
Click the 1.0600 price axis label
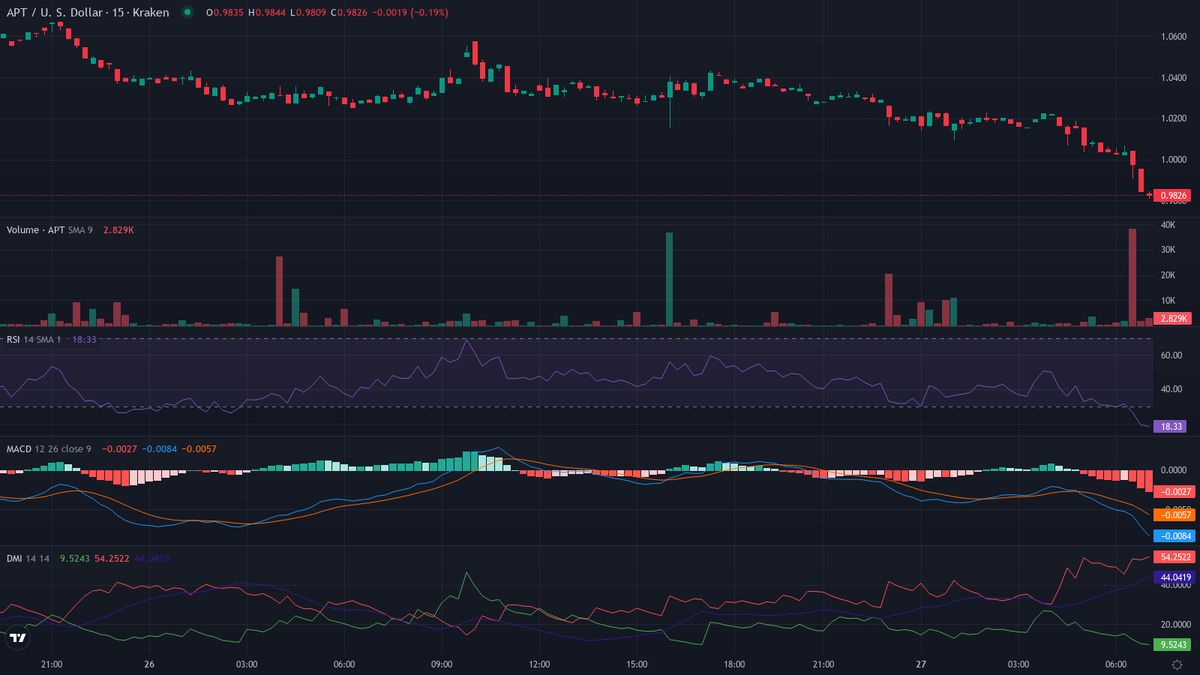[1173, 37]
